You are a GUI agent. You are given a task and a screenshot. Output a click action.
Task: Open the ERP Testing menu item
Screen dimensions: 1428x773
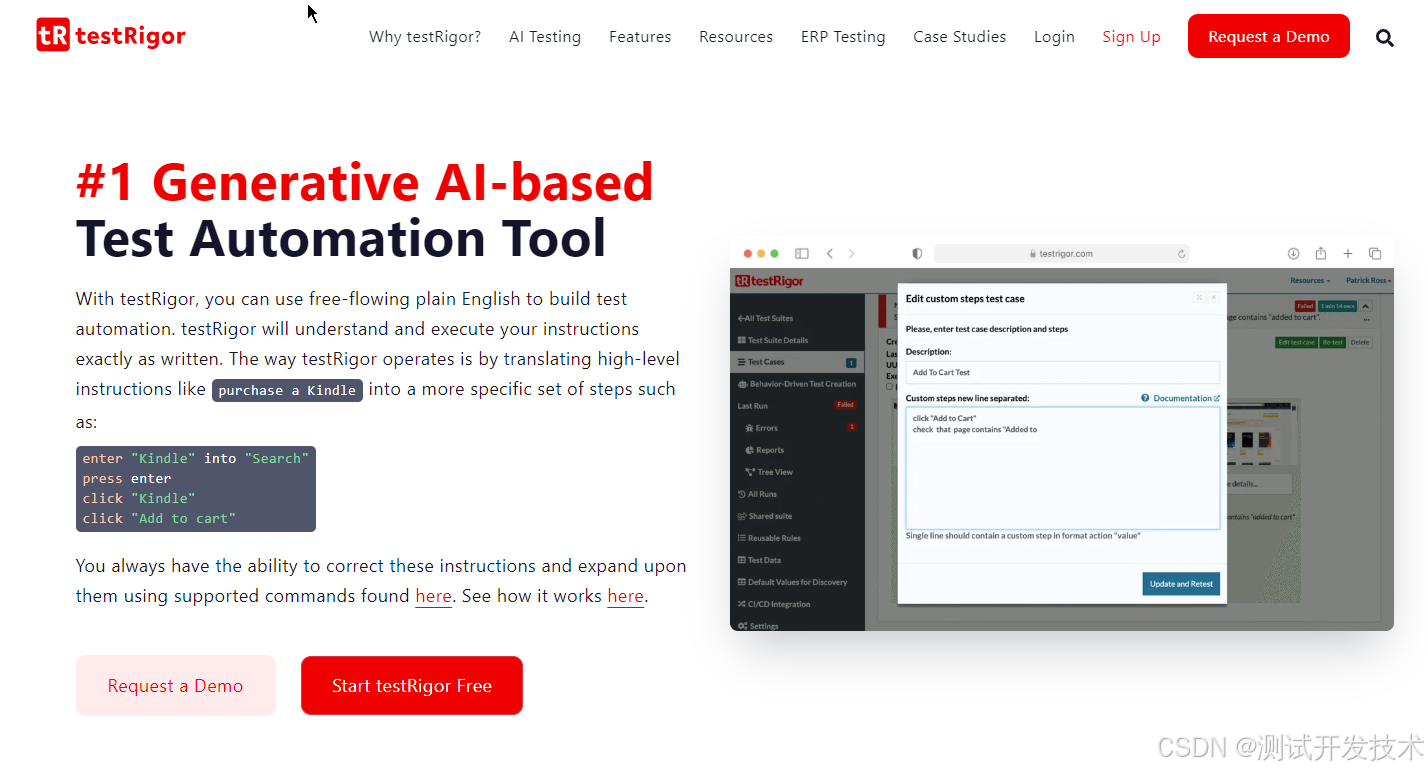843,37
